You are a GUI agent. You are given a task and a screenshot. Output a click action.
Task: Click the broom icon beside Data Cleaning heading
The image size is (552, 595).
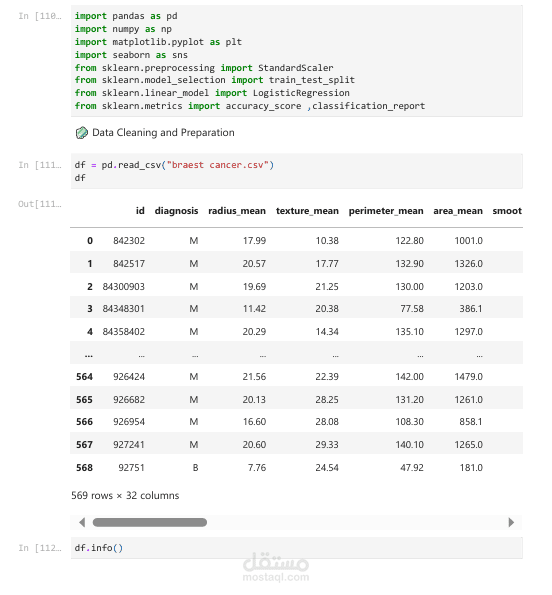click(x=82, y=133)
